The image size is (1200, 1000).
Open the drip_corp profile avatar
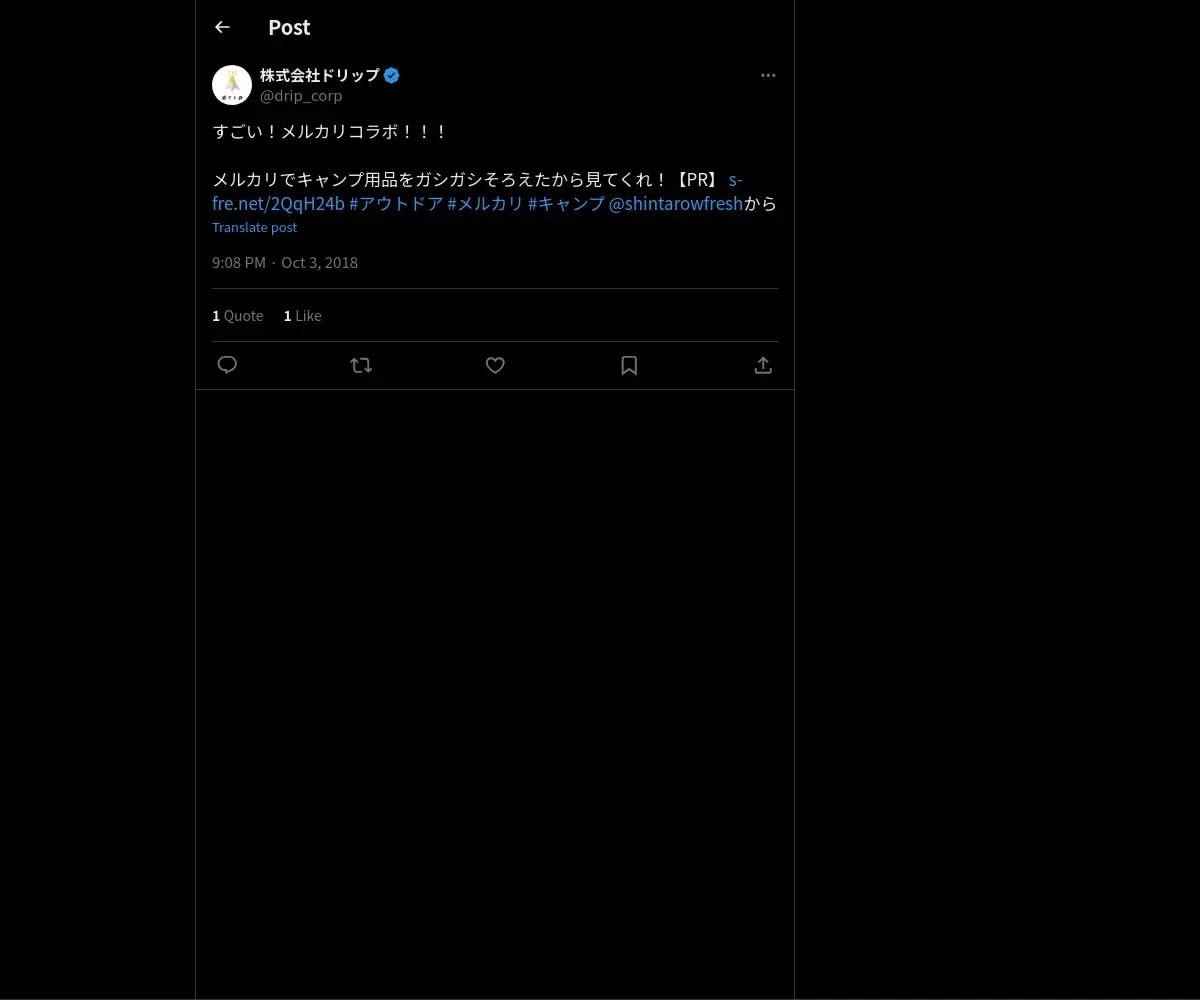pos(232,85)
